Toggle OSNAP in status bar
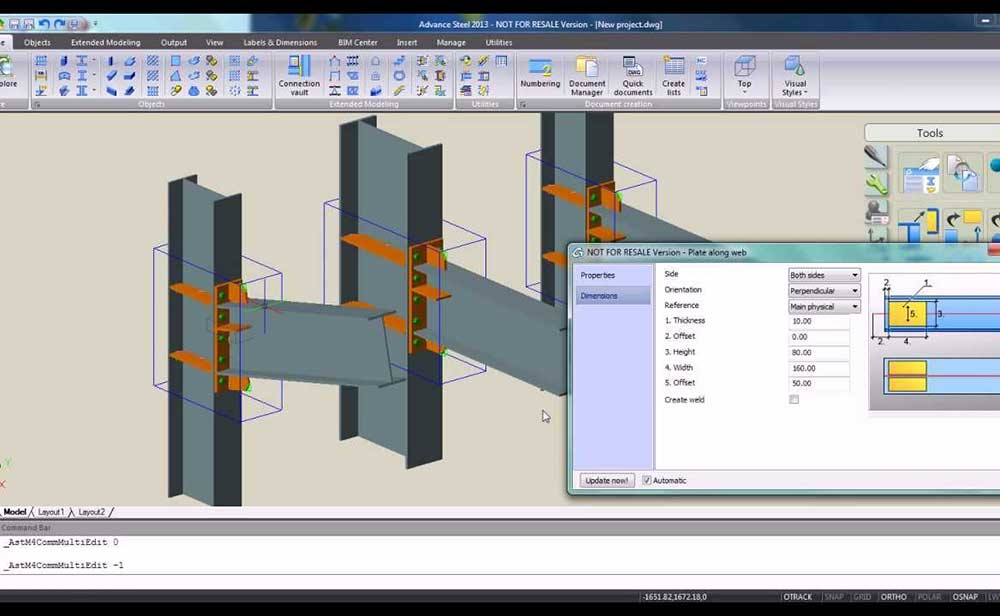Image resolution: width=1000 pixels, height=616 pixels. point(965,597)
